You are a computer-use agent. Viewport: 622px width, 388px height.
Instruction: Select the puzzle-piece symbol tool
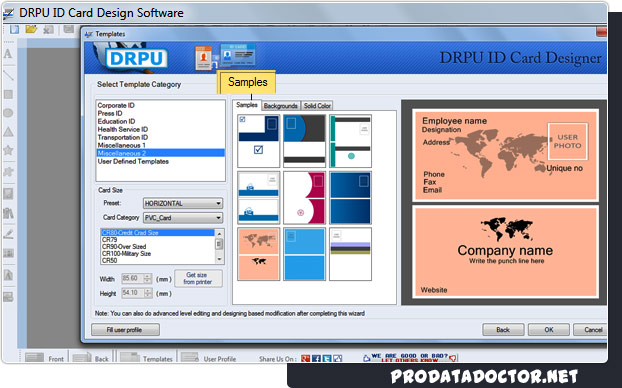click(x=8, y=171)
